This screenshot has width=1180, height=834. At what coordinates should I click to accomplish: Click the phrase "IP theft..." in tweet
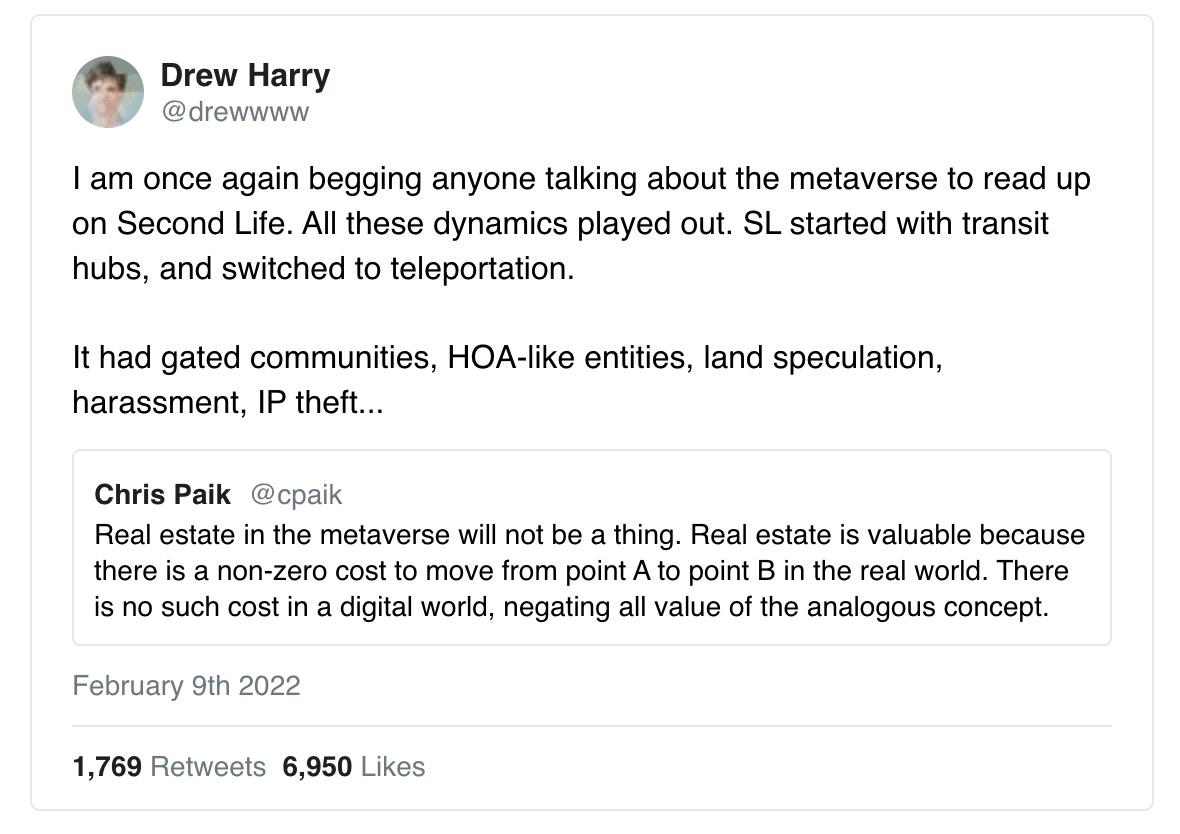tap(321, 402)
